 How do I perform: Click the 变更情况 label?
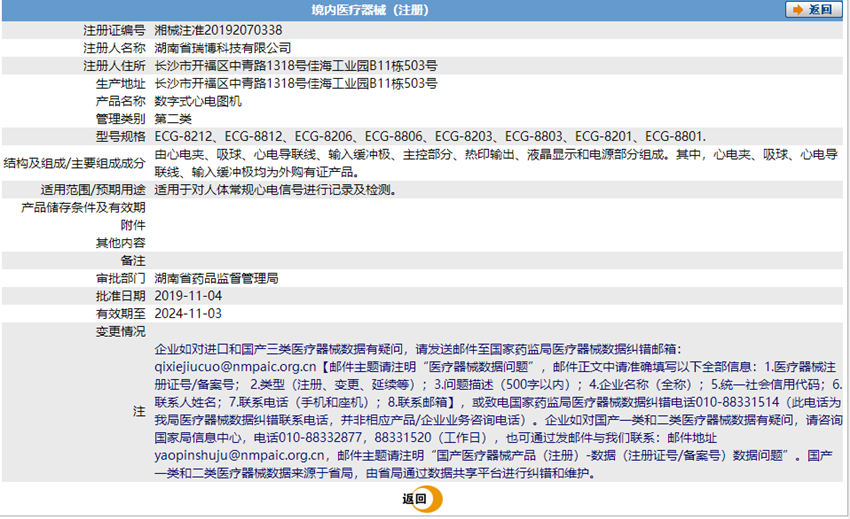[120, 331]
